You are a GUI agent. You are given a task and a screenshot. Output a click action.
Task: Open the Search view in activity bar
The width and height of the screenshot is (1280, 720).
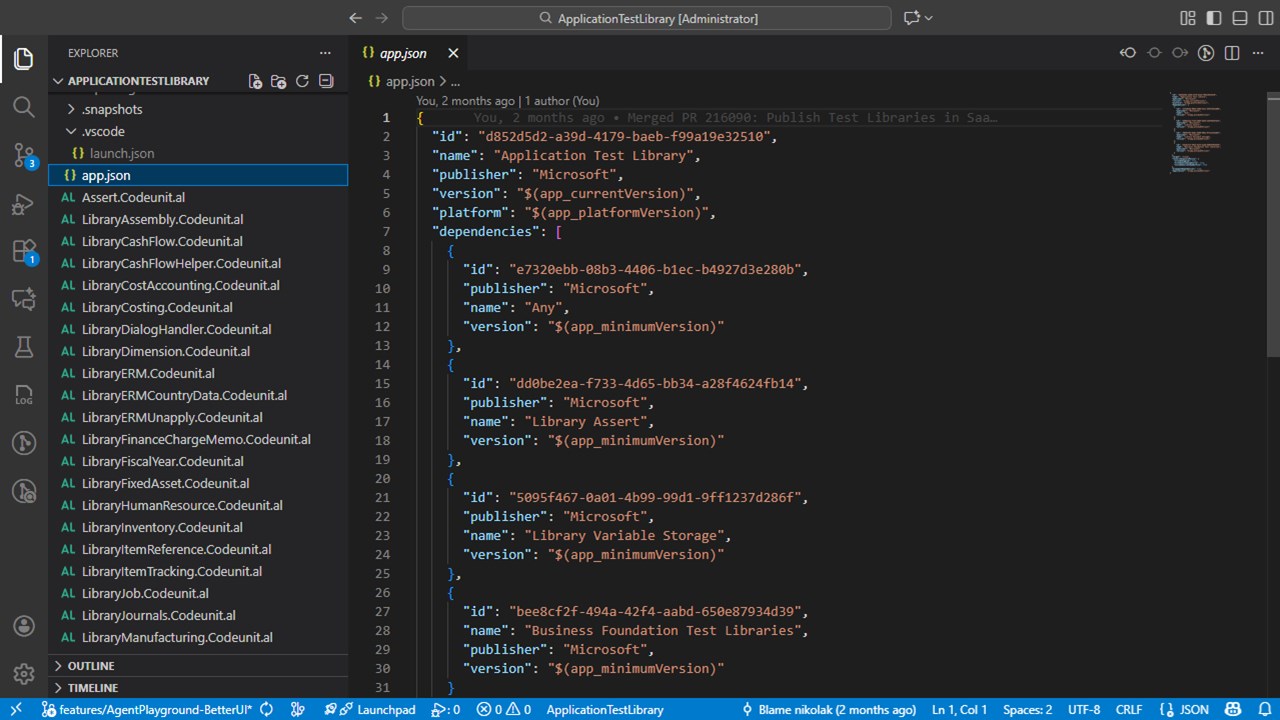[24, 106]
